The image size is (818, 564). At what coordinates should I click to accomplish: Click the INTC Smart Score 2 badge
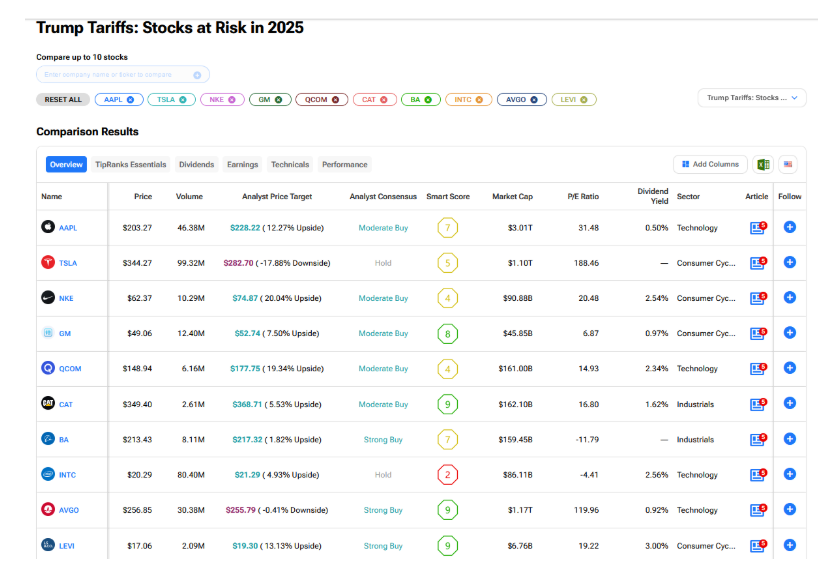[448, 475]
